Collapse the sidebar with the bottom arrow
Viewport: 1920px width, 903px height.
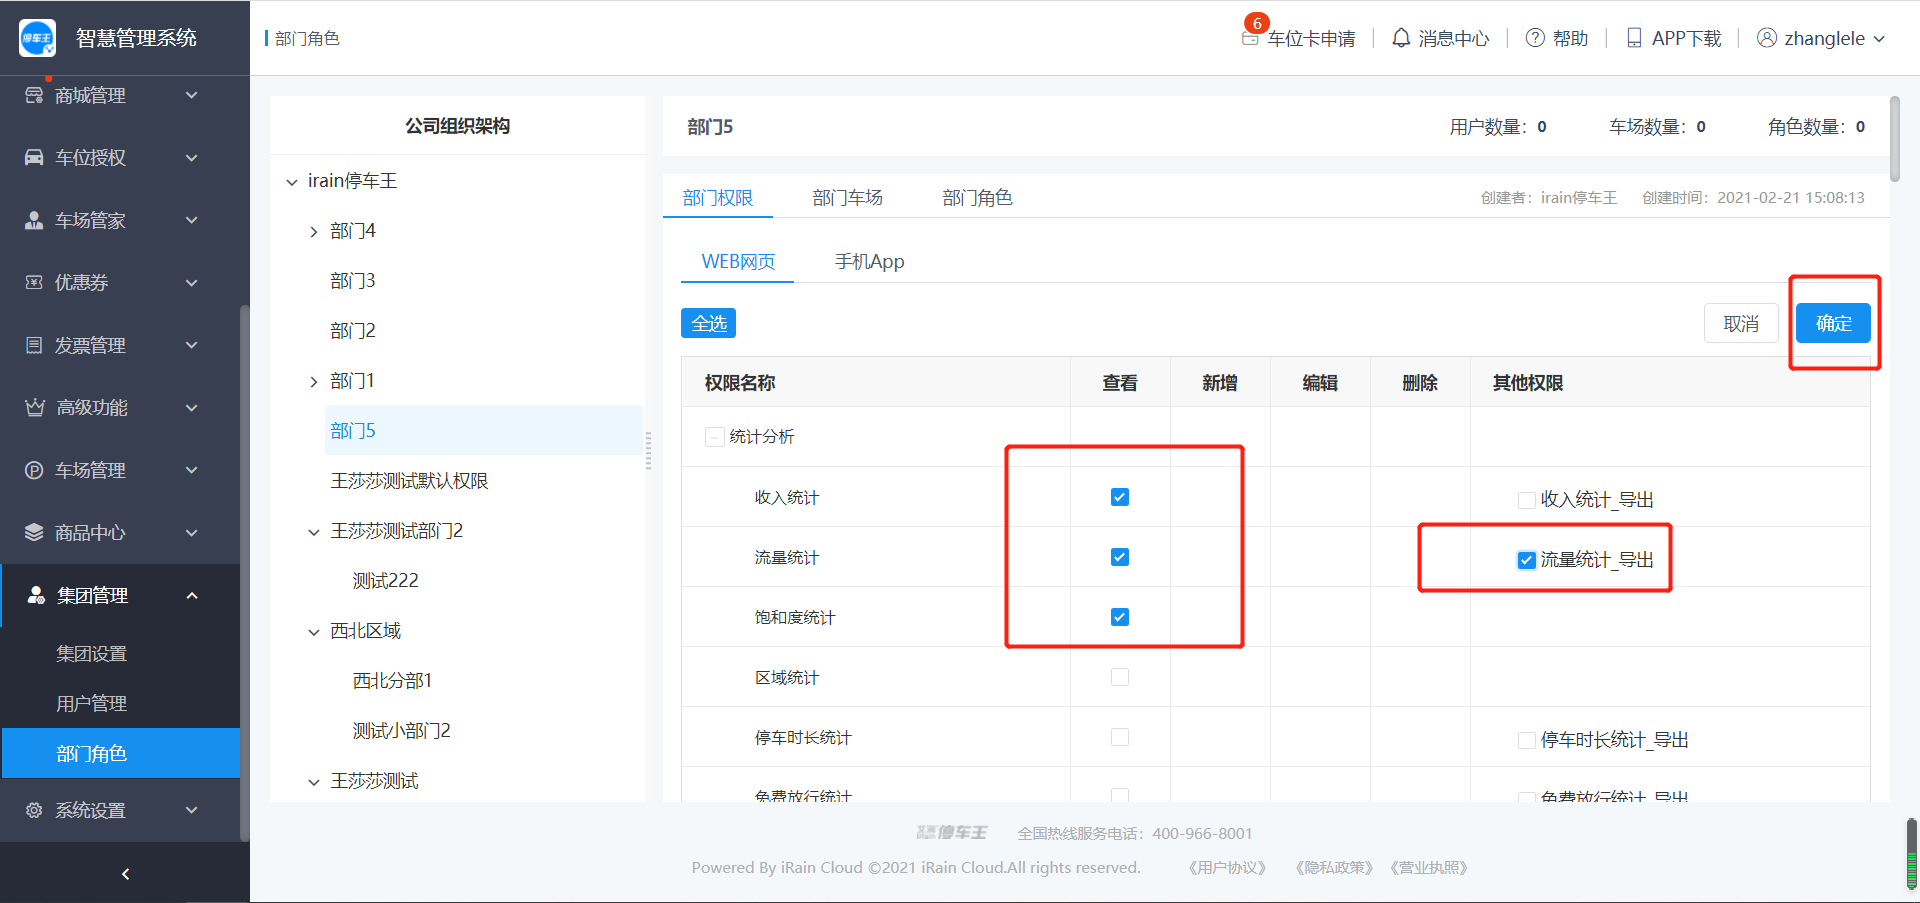point(125,874)
